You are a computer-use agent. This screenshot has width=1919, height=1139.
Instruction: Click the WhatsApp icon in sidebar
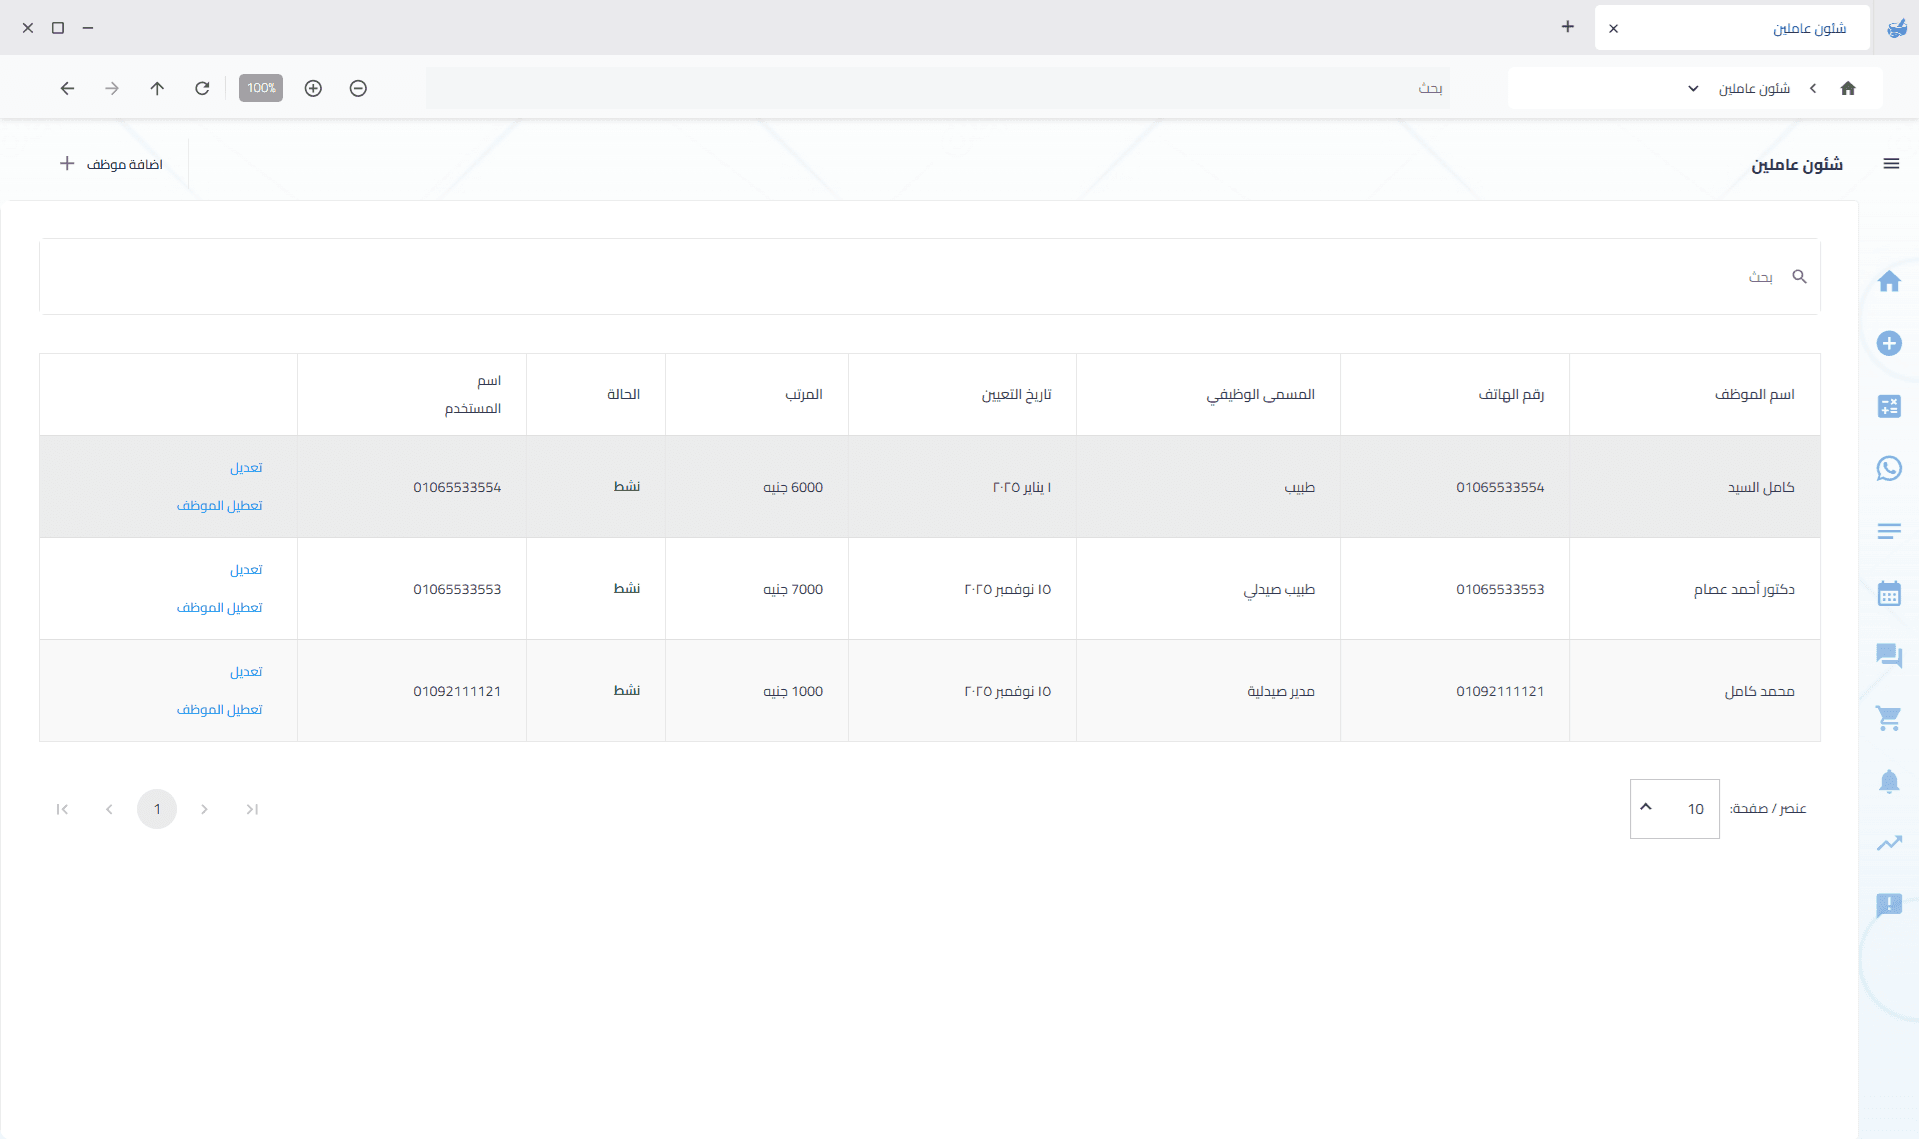[1888, 468]
